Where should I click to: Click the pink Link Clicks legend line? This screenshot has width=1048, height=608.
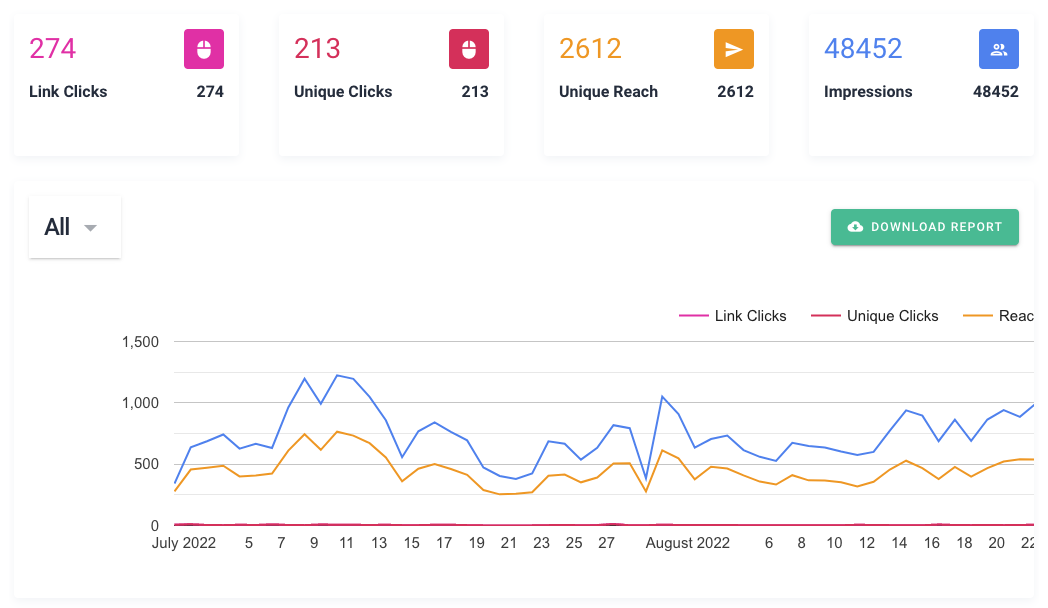[x=693, y=315]
